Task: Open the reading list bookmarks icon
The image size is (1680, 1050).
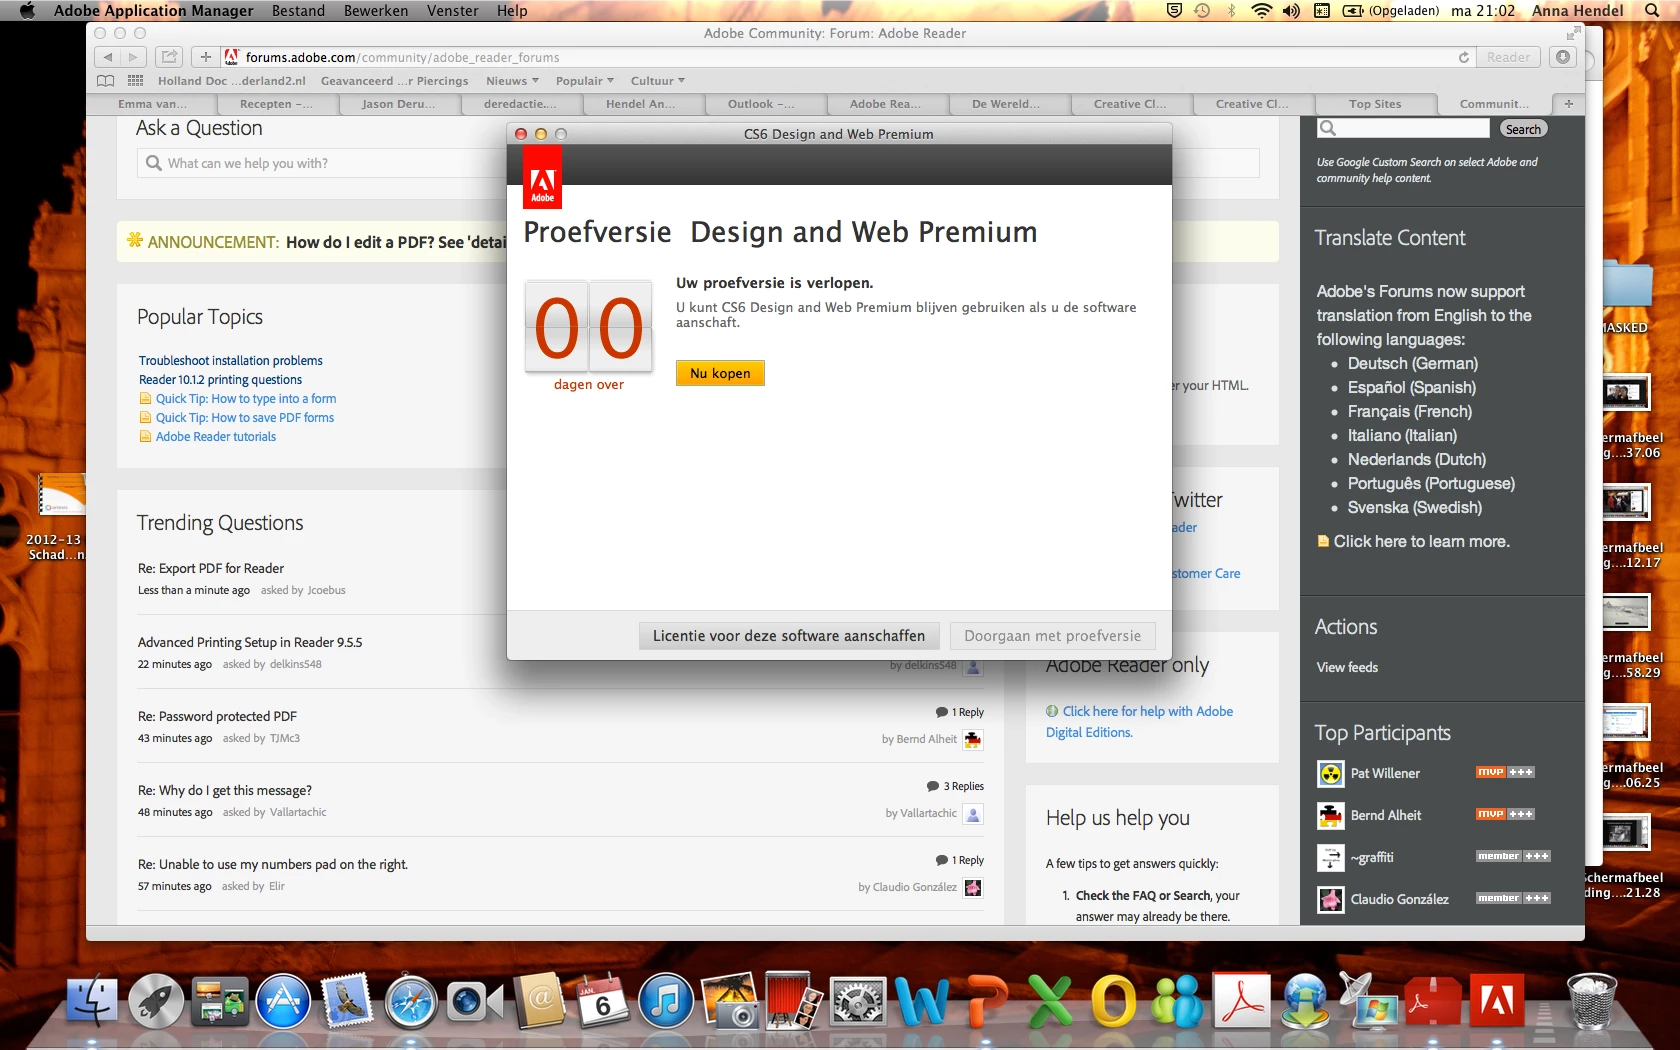Action: 105,81
